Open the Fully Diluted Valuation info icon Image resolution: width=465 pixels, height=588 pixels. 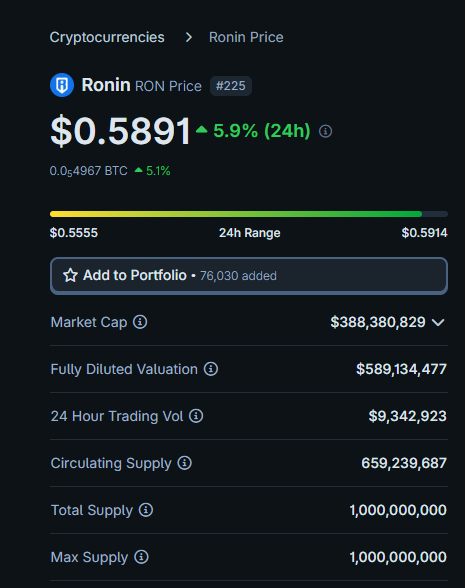point(211,369)
